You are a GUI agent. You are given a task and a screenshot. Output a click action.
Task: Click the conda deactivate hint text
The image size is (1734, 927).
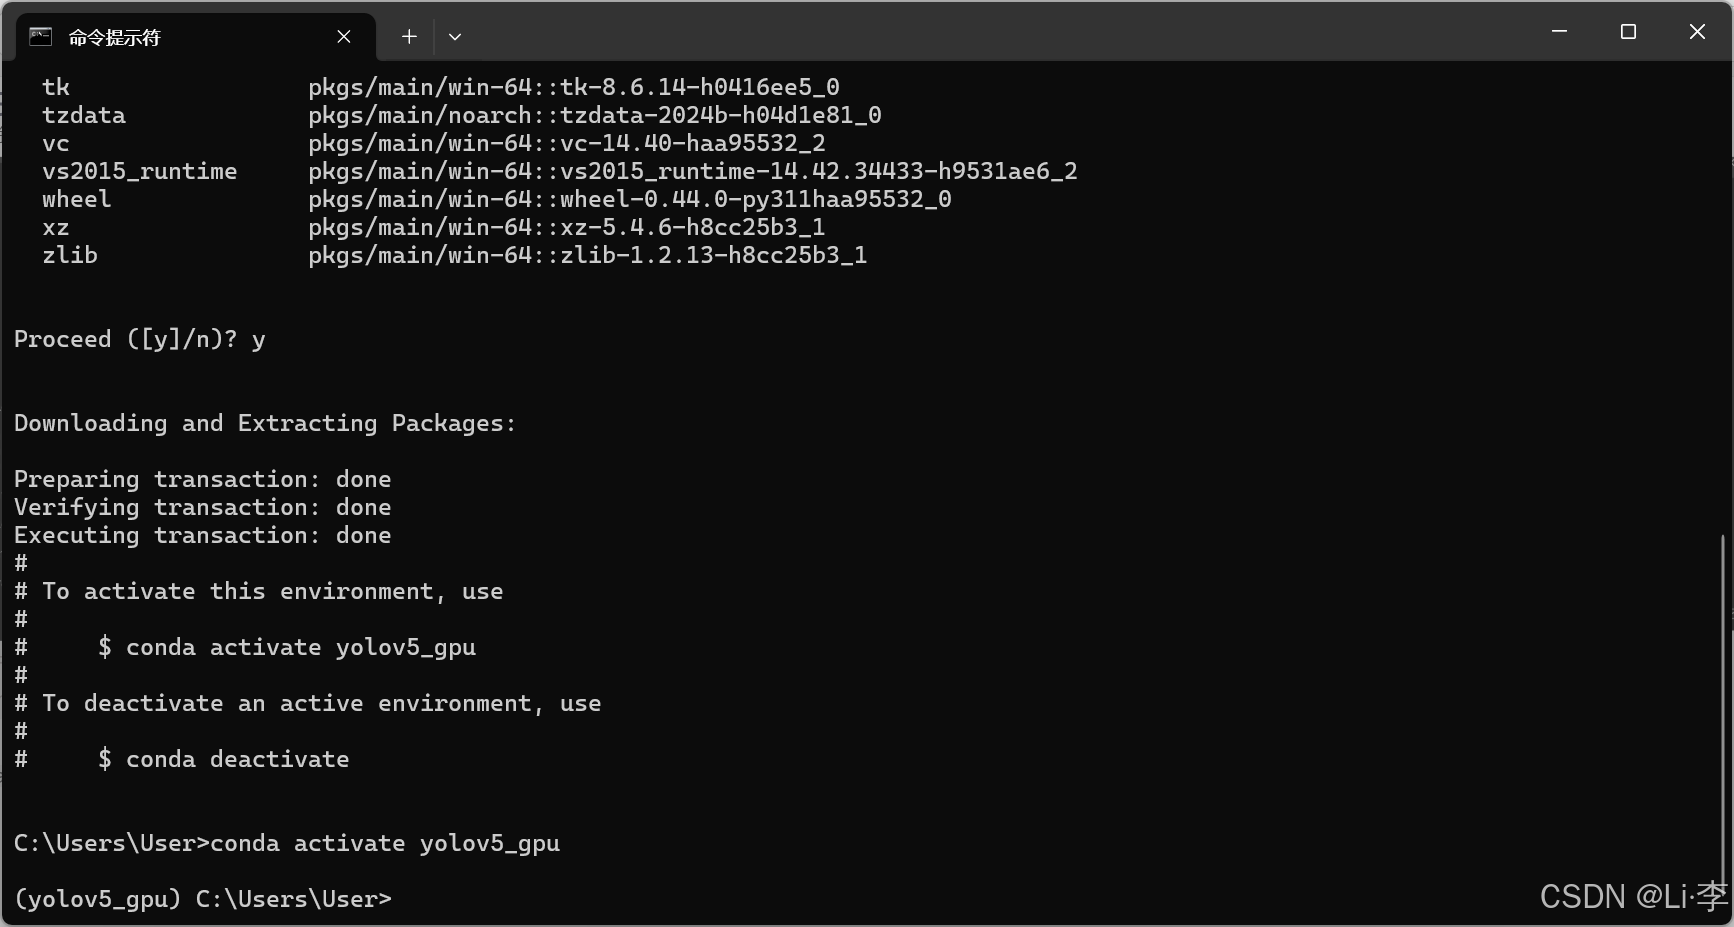224,759
